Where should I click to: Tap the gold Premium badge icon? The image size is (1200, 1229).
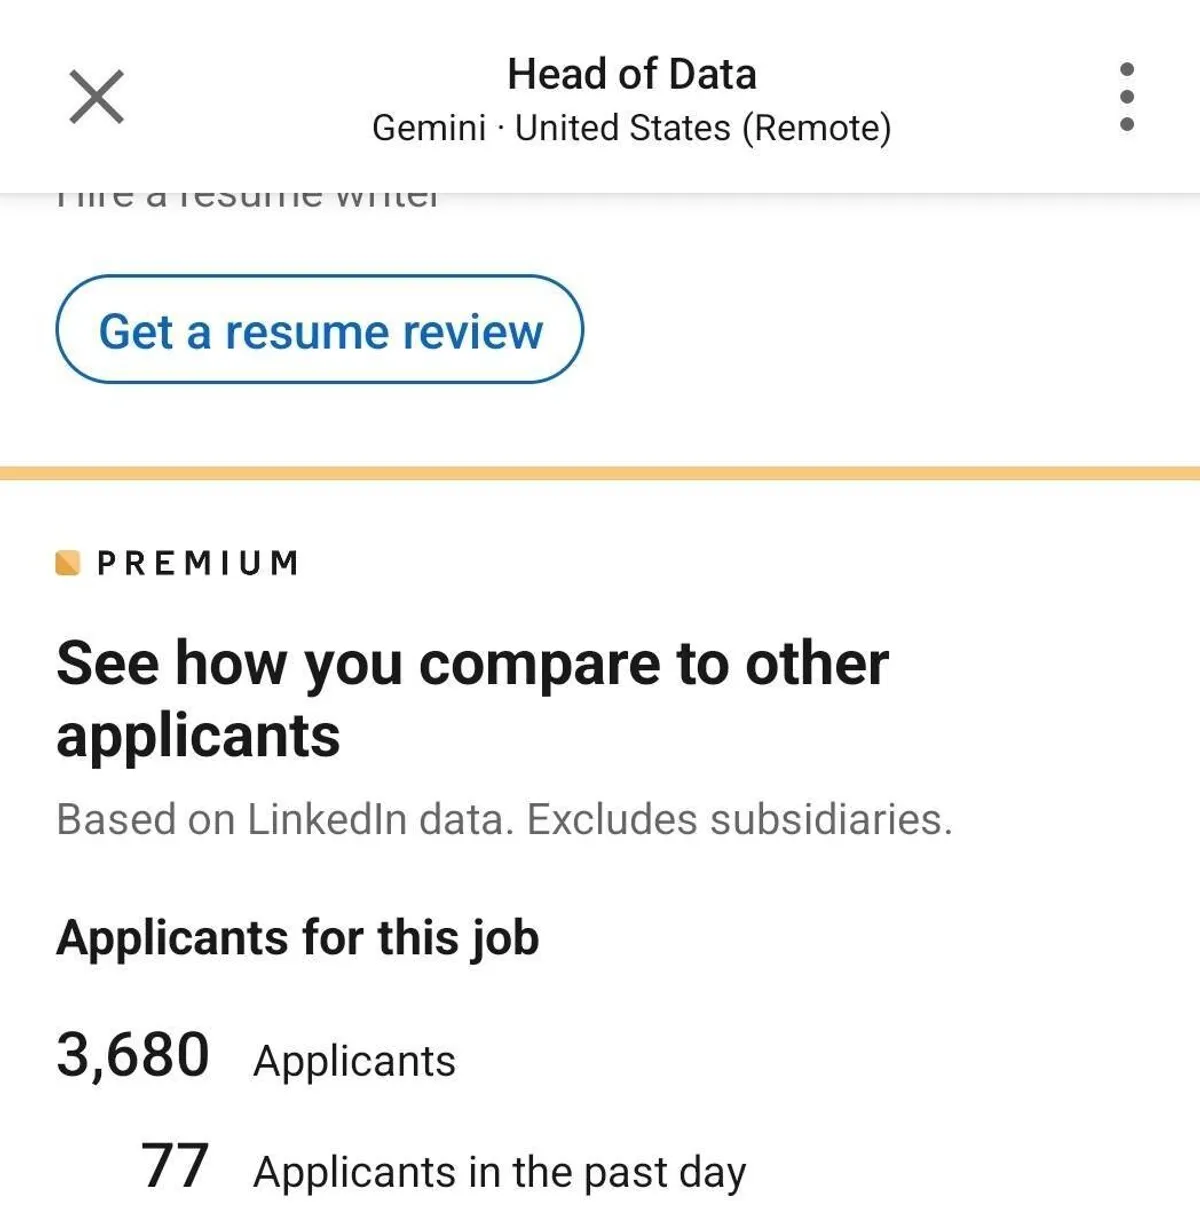click(x=68, y=563)
